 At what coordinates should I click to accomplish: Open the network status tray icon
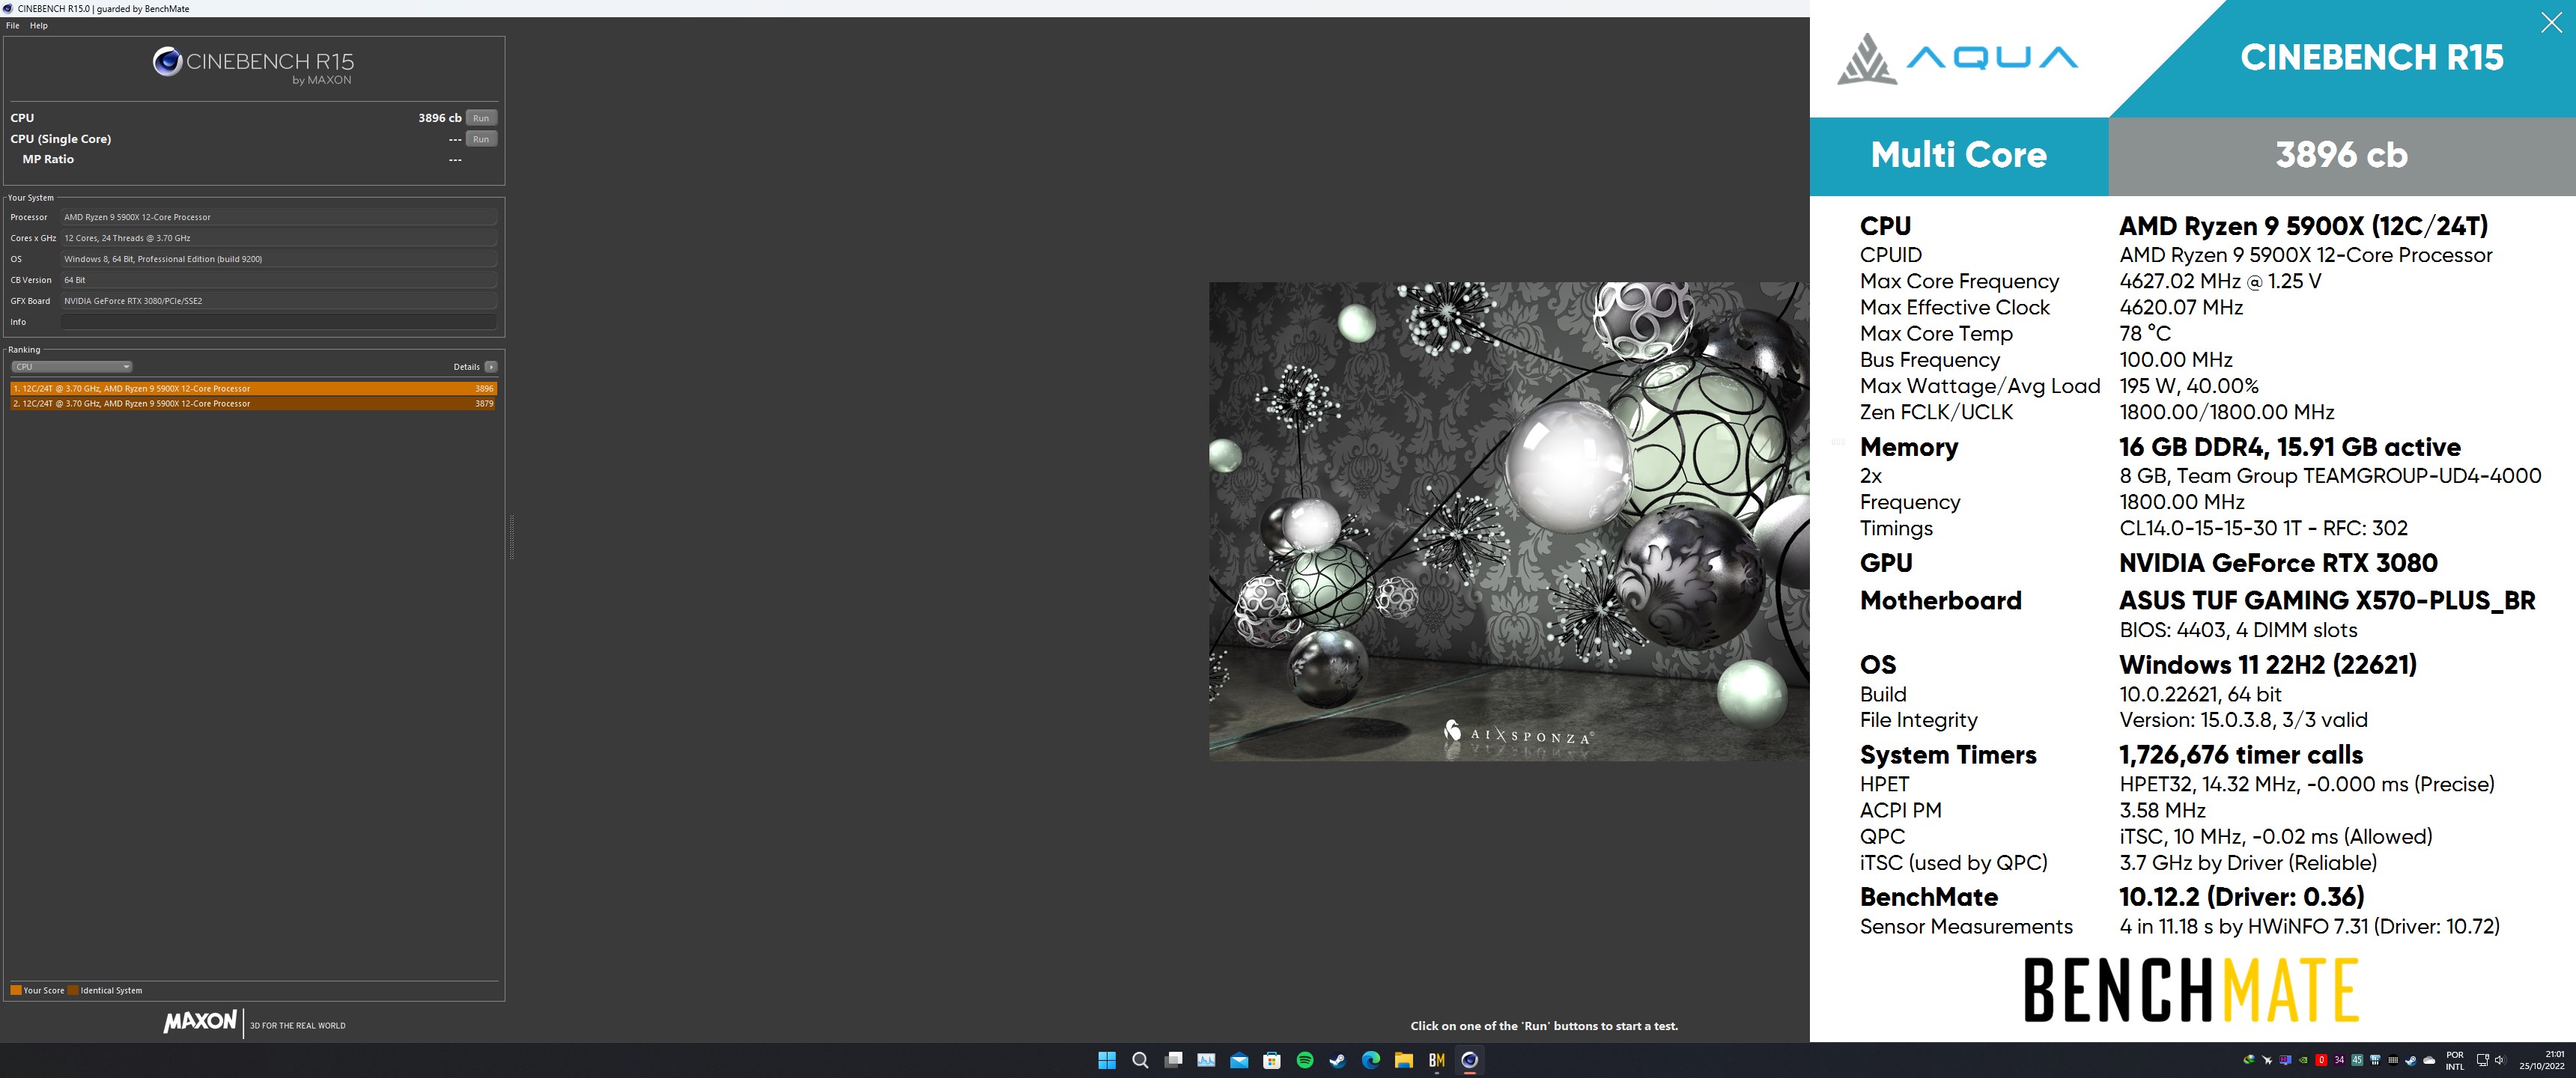tap(2483, 1060)
